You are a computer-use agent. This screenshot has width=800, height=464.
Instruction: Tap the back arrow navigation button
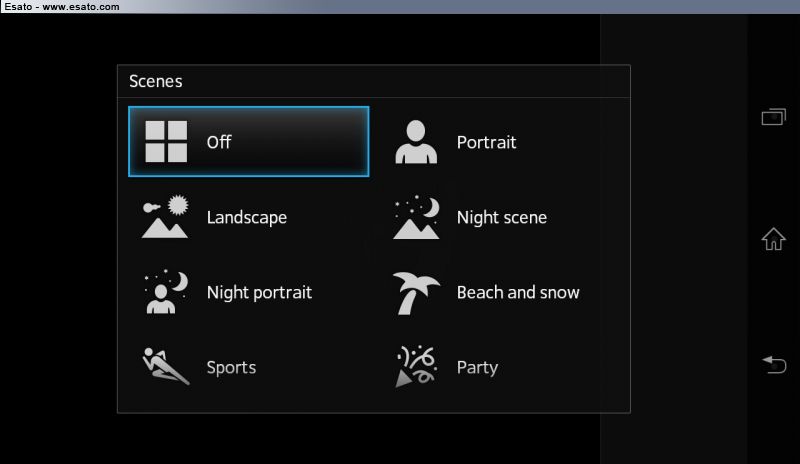click(x=773, y=364)
